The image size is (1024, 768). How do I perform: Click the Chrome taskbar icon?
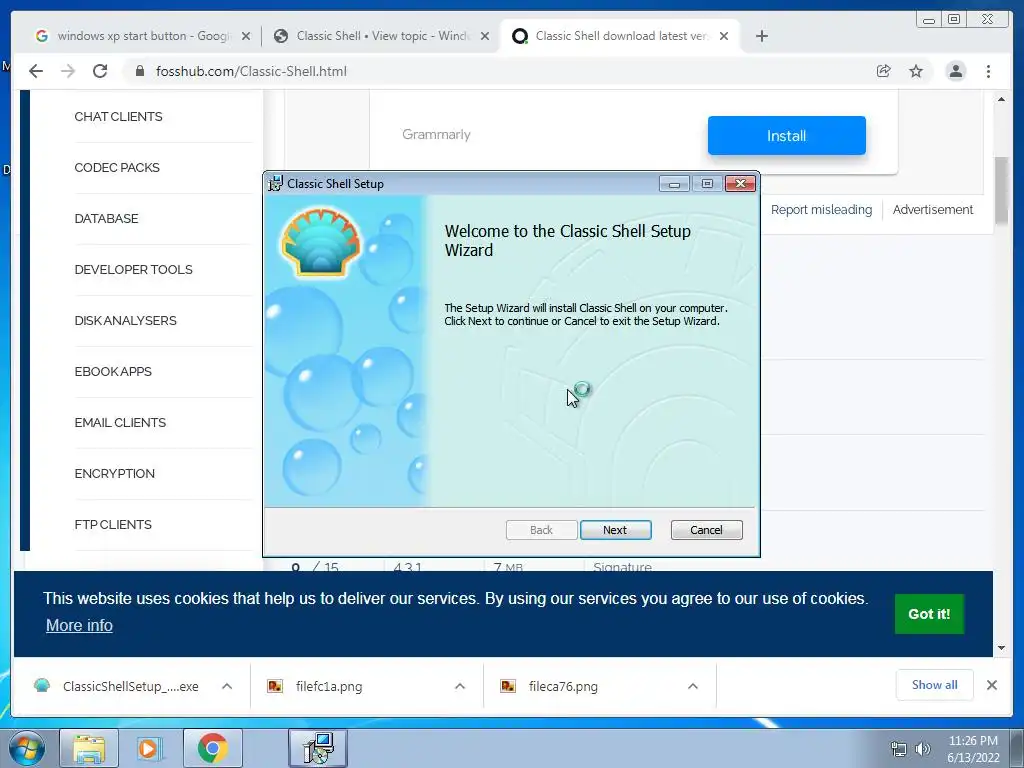coord(212,748)
